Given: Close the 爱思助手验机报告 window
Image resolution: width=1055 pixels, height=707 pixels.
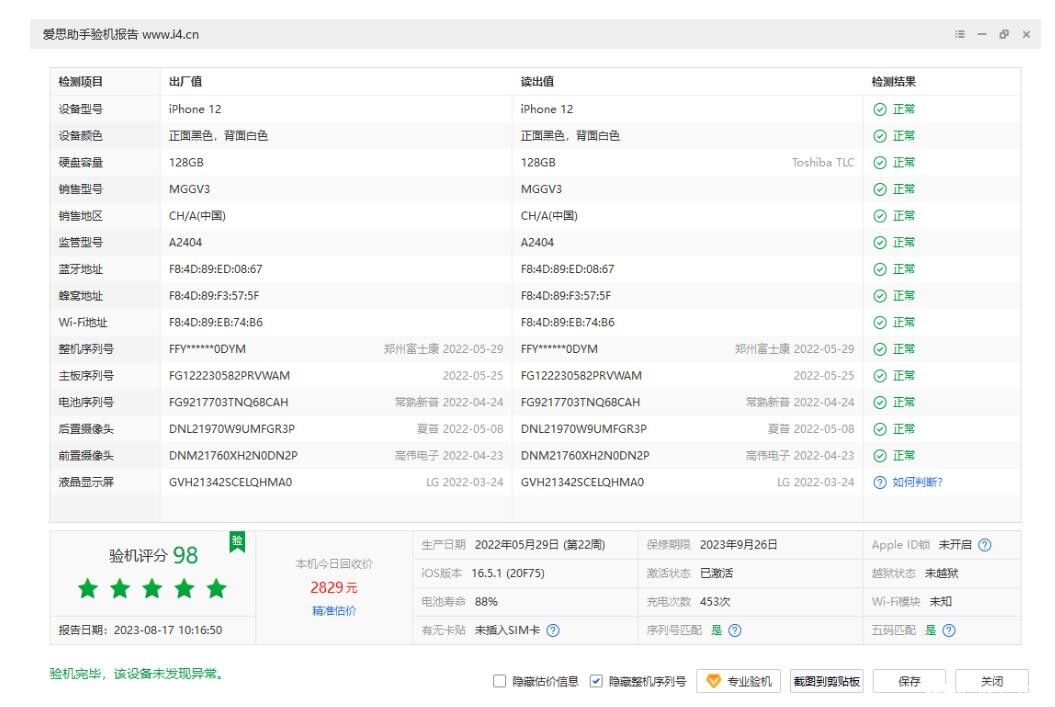Looking at the screenshot, I should (1026, 34).
